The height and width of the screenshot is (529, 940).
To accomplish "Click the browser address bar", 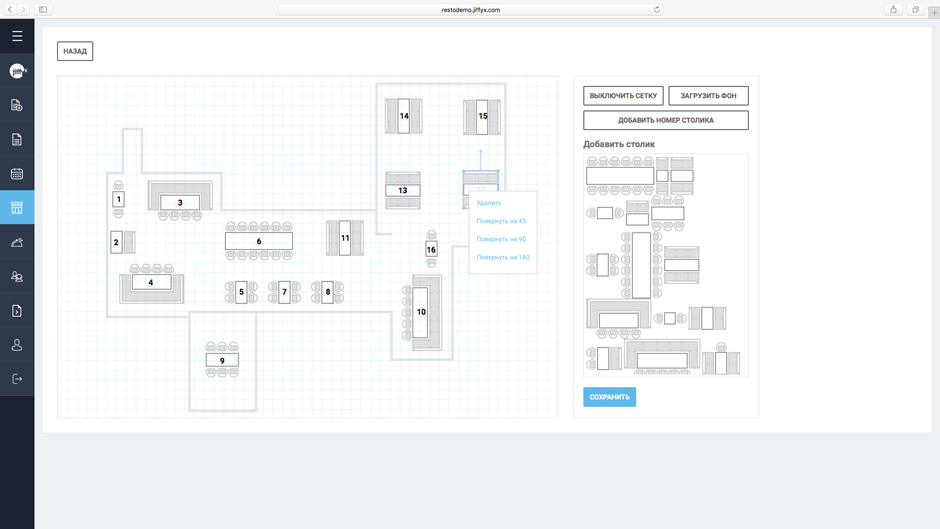I will 470,10.
